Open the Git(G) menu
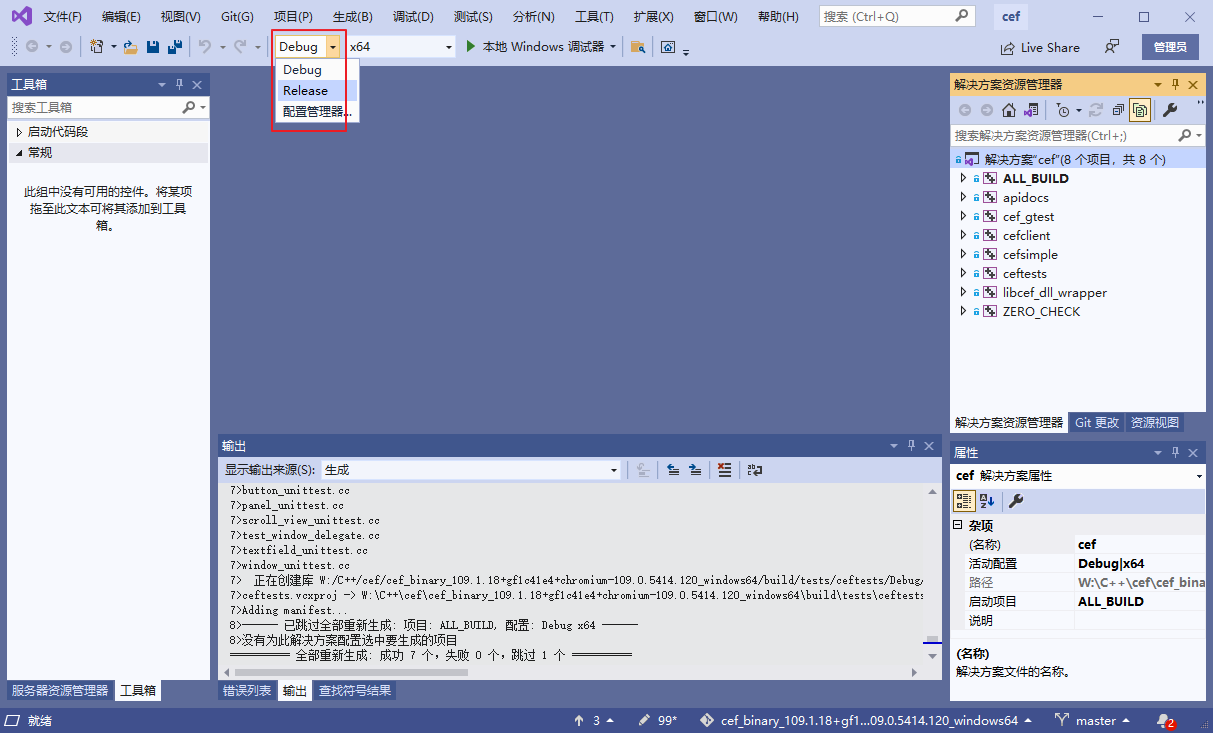 point(235,15)
